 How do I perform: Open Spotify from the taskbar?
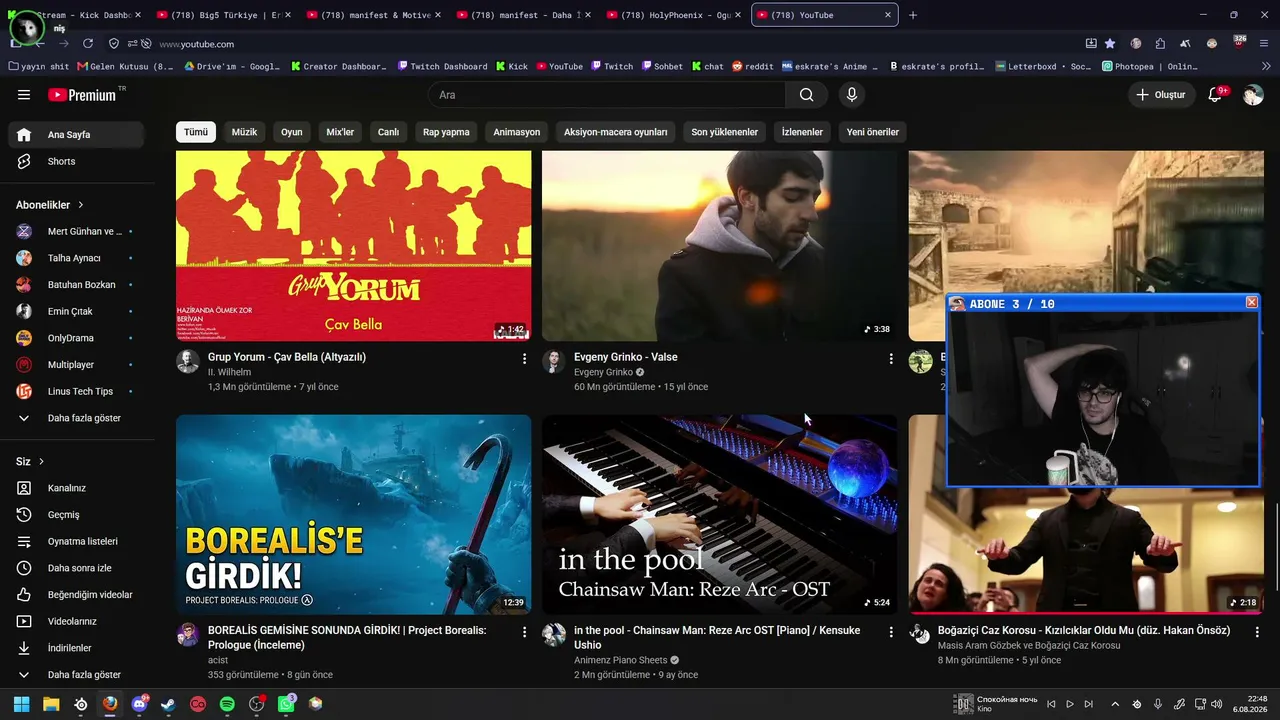coord(227,704)
